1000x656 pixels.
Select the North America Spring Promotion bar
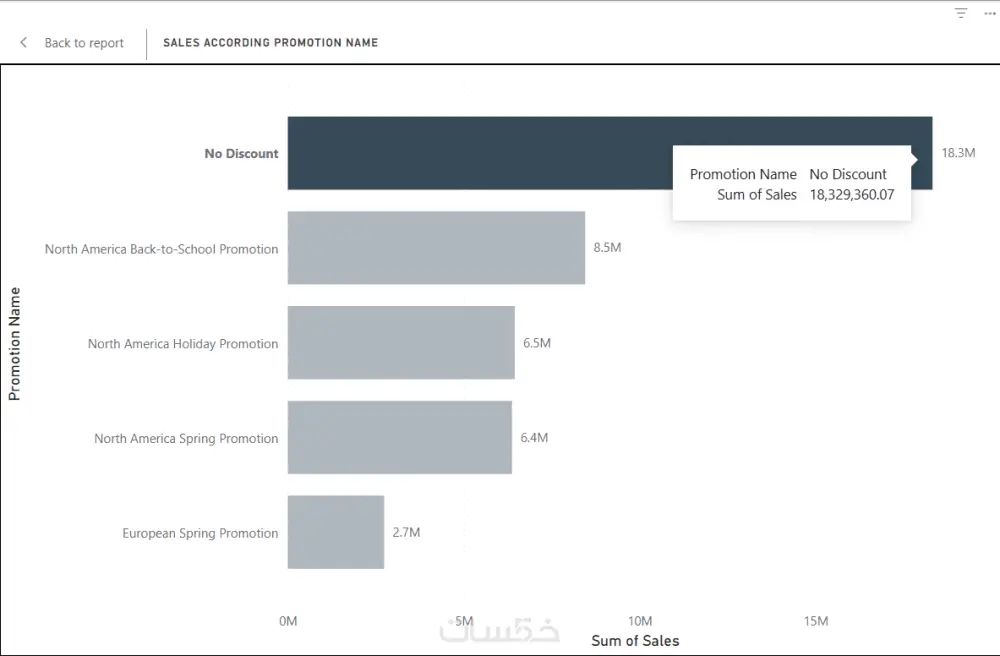click(x=398, y=437)
